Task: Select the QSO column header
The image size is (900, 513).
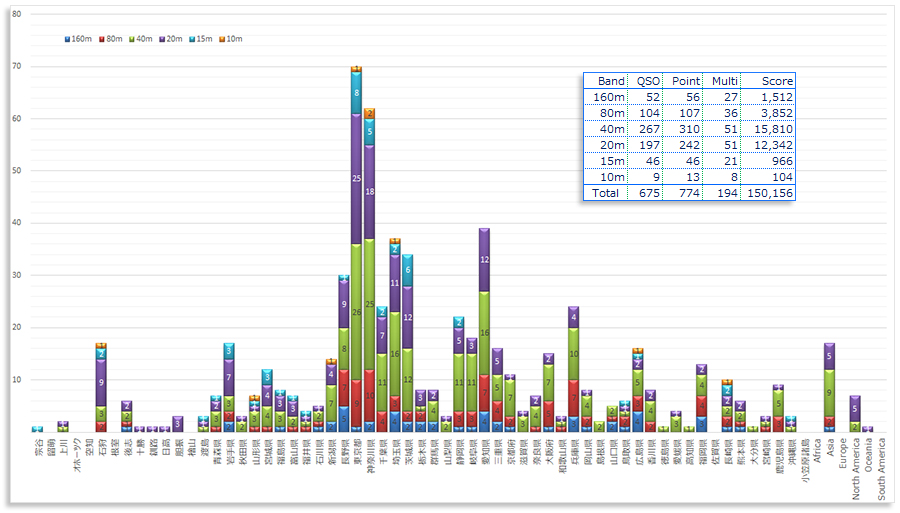Action: coord(648,81)
